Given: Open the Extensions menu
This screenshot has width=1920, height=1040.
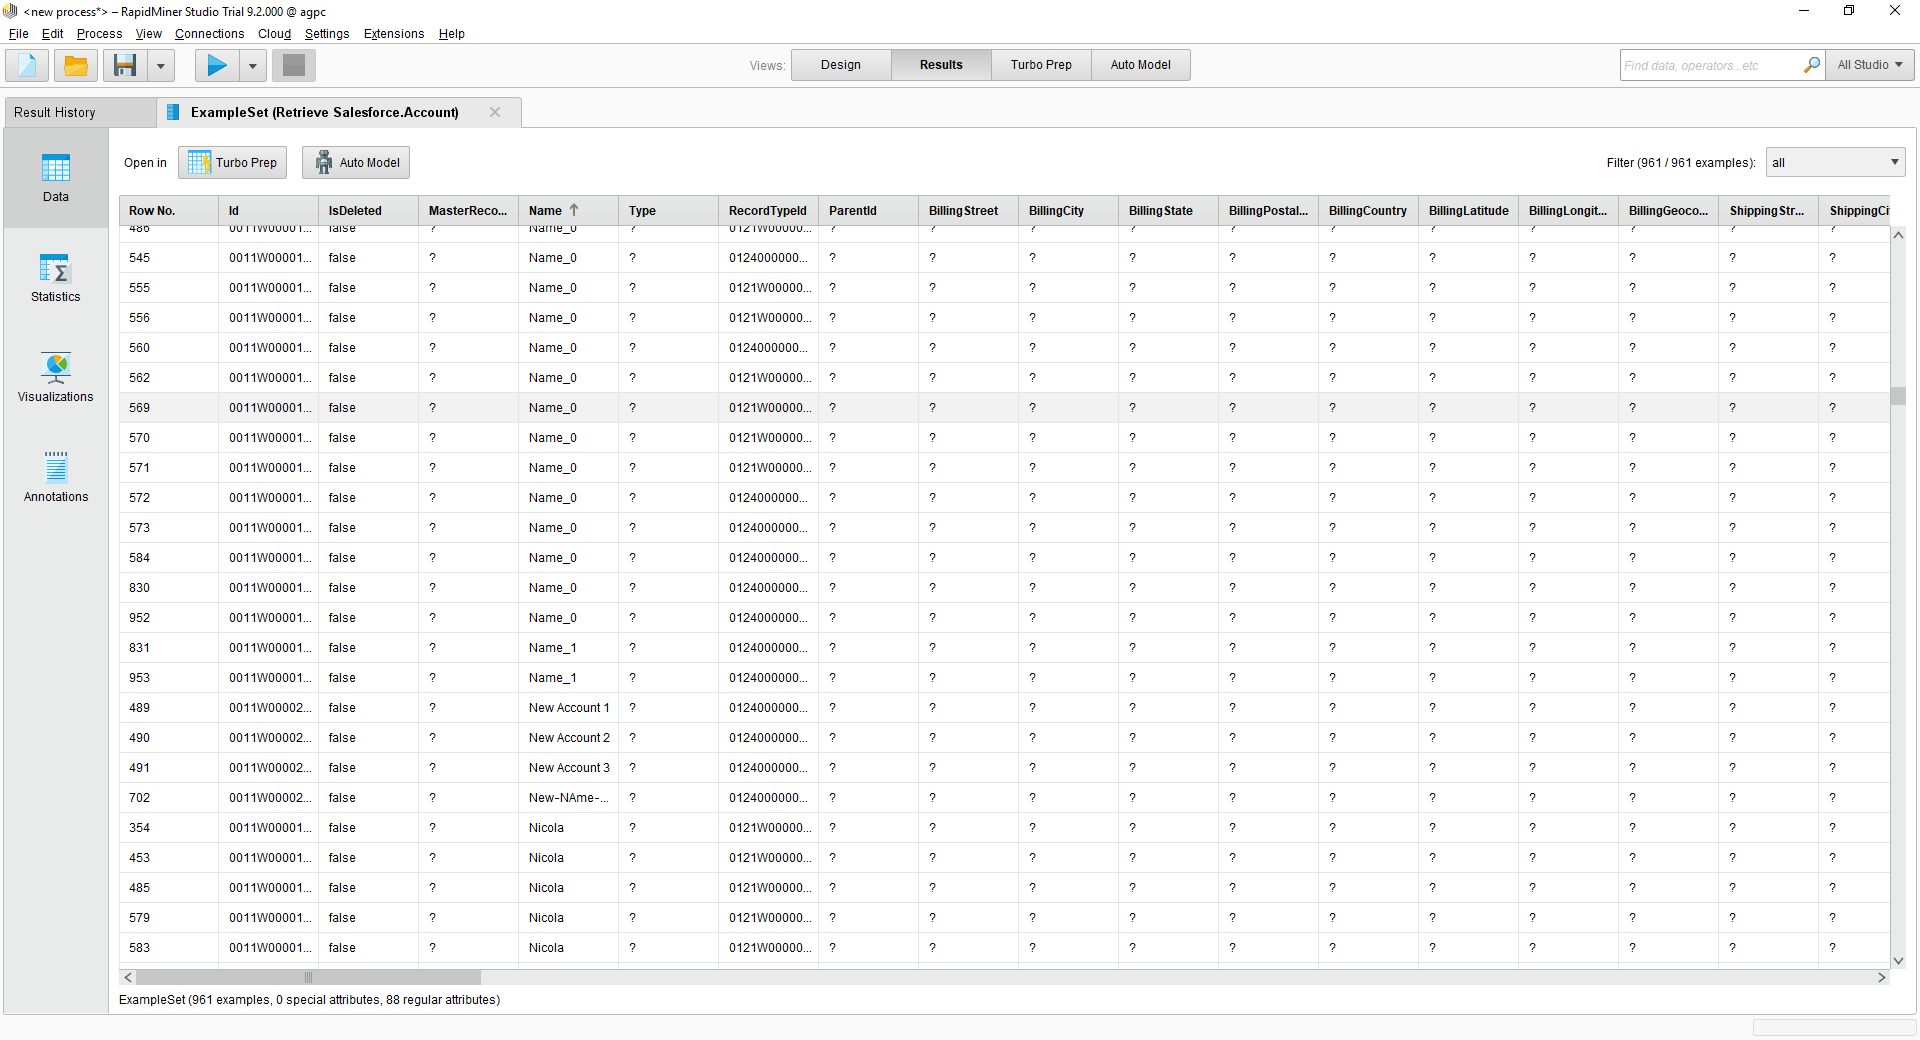Looking at the screenshot, I should click(x=393, y=33).
